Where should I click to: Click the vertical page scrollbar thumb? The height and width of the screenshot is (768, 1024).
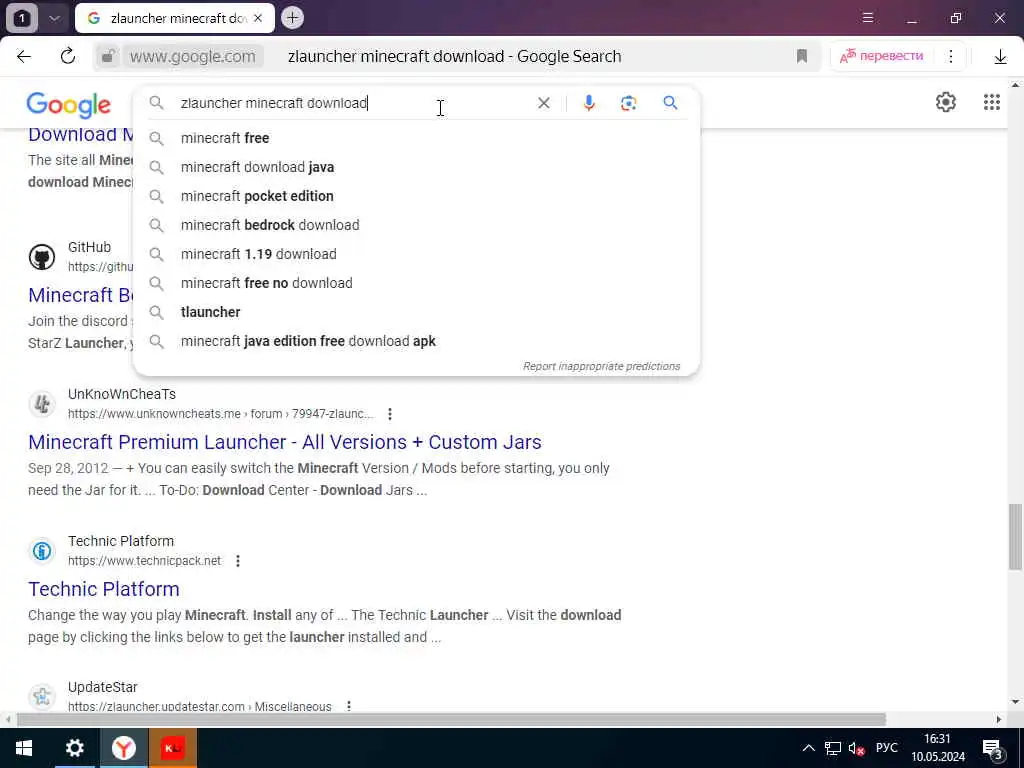pos(1015,537)
